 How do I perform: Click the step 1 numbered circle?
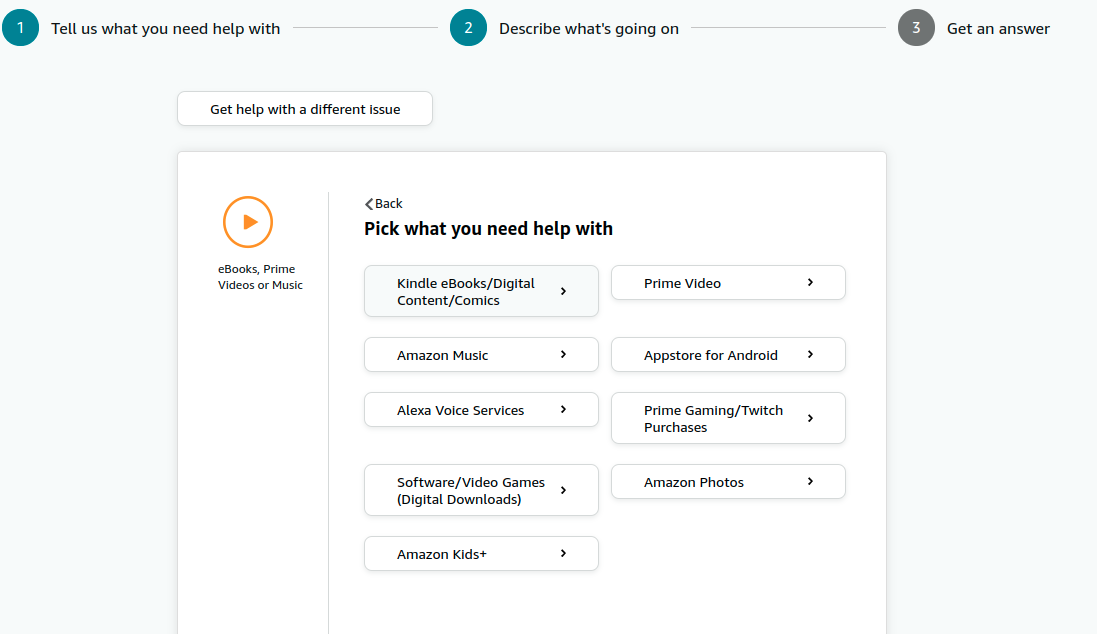tap(20, 28)
